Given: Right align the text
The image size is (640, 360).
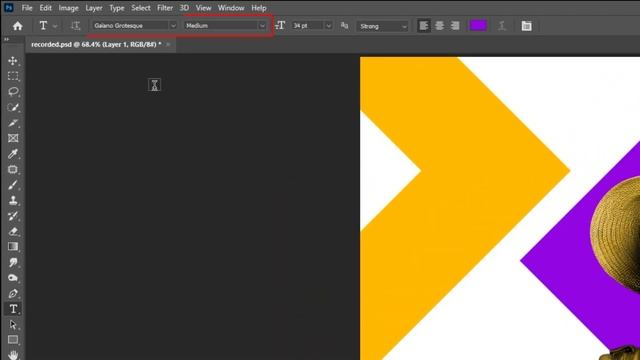Looking at the screenshot, I should [455, 26].
